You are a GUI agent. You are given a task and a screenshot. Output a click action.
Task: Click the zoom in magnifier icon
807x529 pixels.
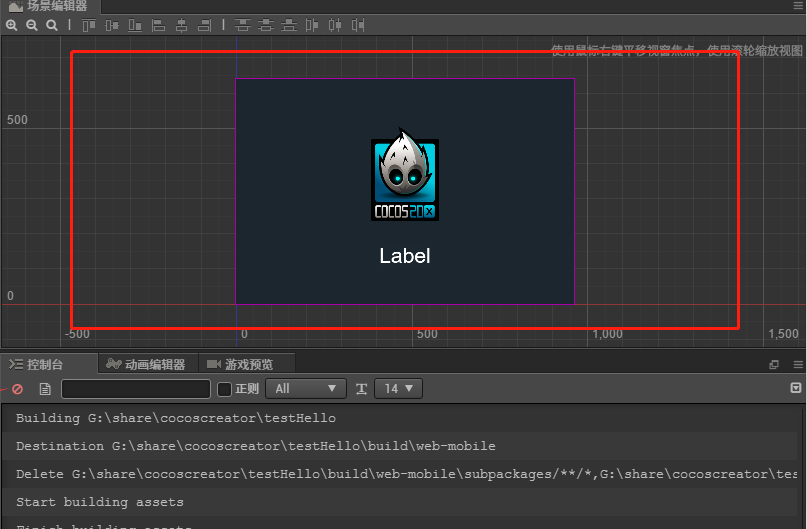coord(12,25)
